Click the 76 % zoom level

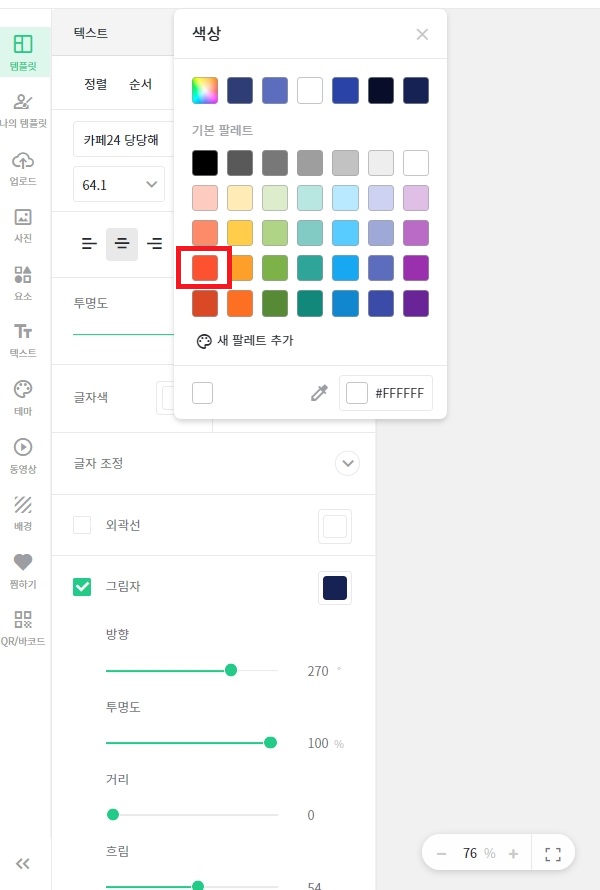[479, 853]
